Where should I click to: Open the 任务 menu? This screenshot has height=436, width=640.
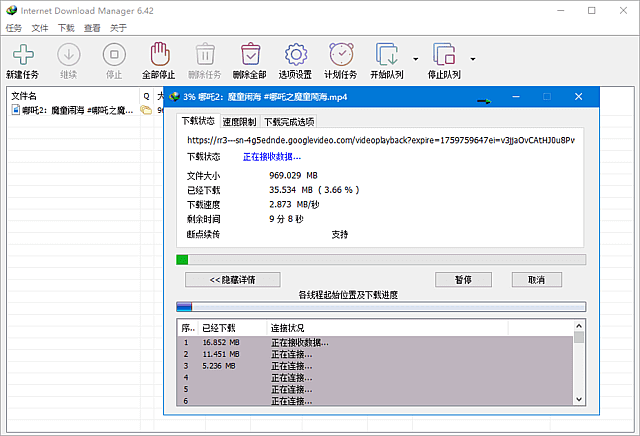click(x=14, y=28)
